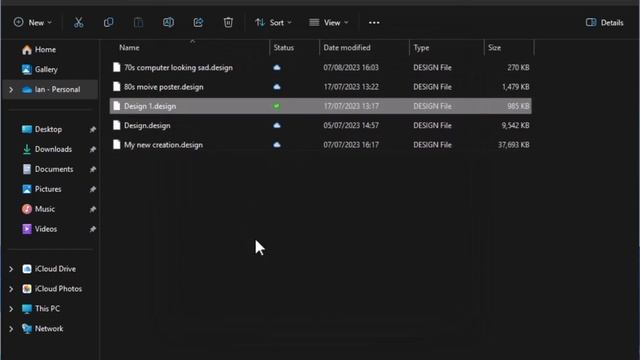Select This PC in navigation pane
Viewport: 640px width, 360px height.
tap(41, 309)
